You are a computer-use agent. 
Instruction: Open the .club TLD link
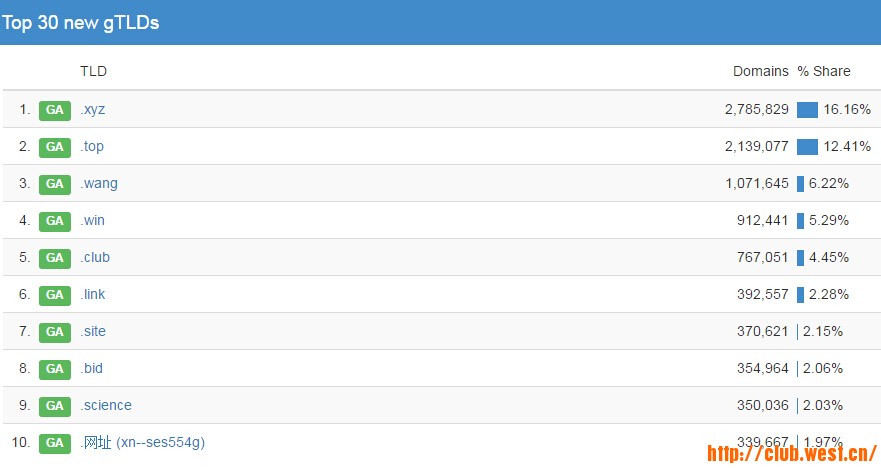[x=95, y=258]
